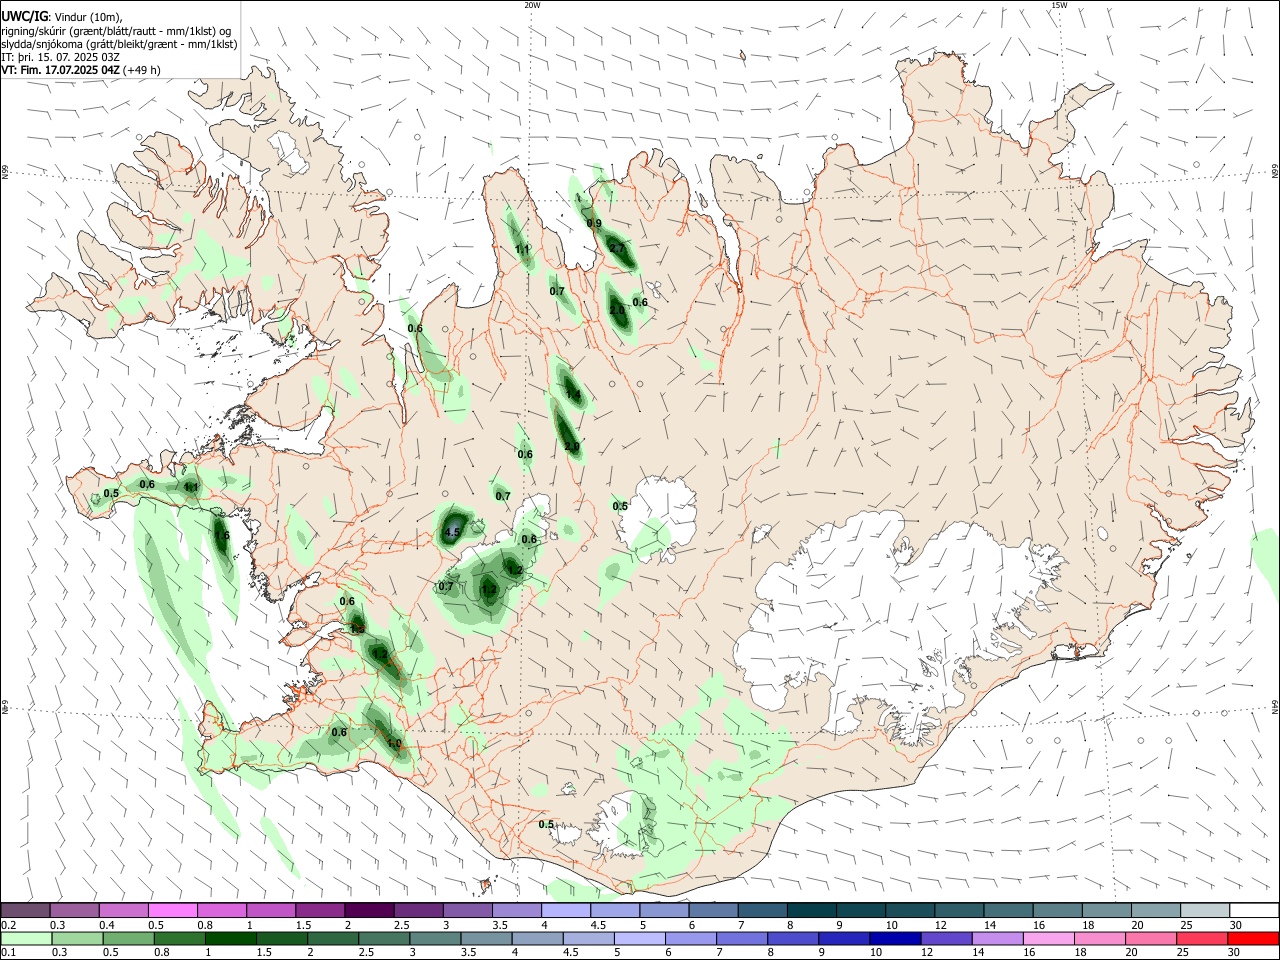Click the 15W longitude label
The width and height of the screenshot is (1280, 960).
tap(1060, 5)
